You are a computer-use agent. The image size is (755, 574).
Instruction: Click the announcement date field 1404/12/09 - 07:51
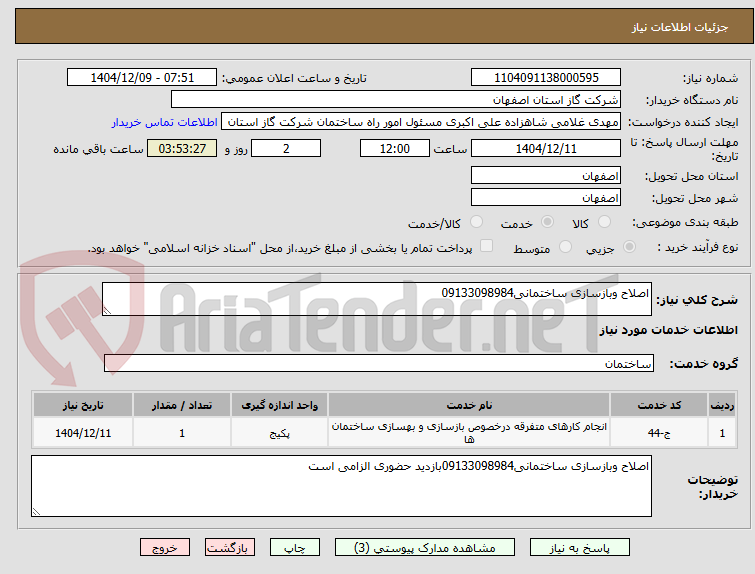coord(142,78)
